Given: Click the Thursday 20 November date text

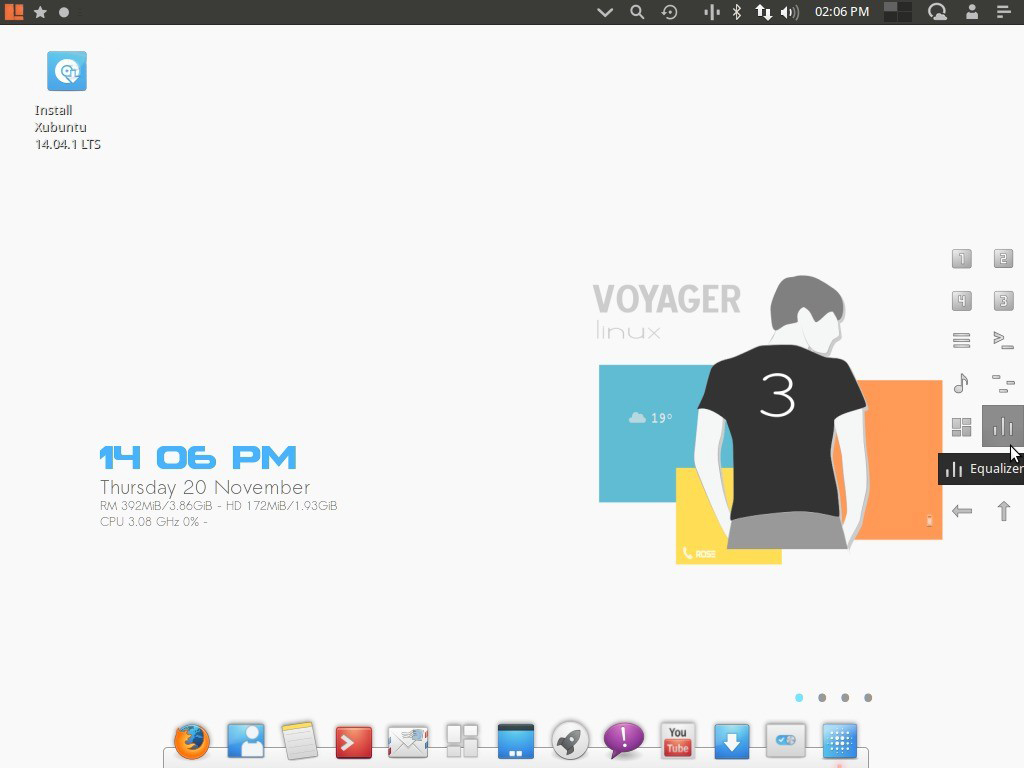Looking at the screenshot, I should [205, 487].
